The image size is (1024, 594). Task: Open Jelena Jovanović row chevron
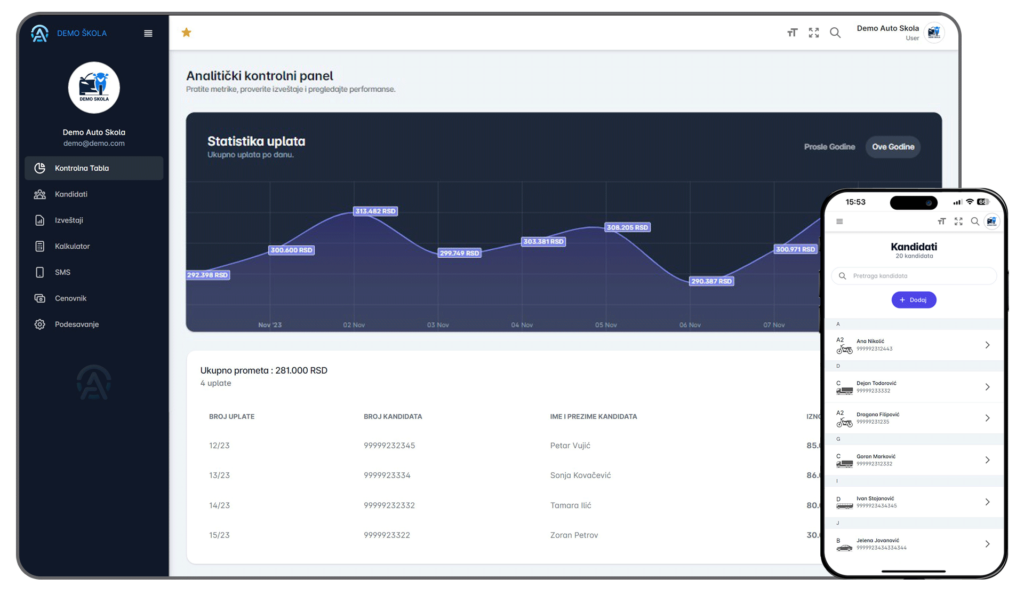point(987,544)
